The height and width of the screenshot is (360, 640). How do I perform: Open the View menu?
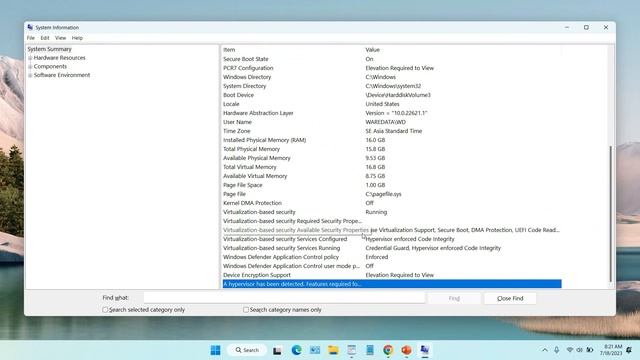(x=60, y=38)
